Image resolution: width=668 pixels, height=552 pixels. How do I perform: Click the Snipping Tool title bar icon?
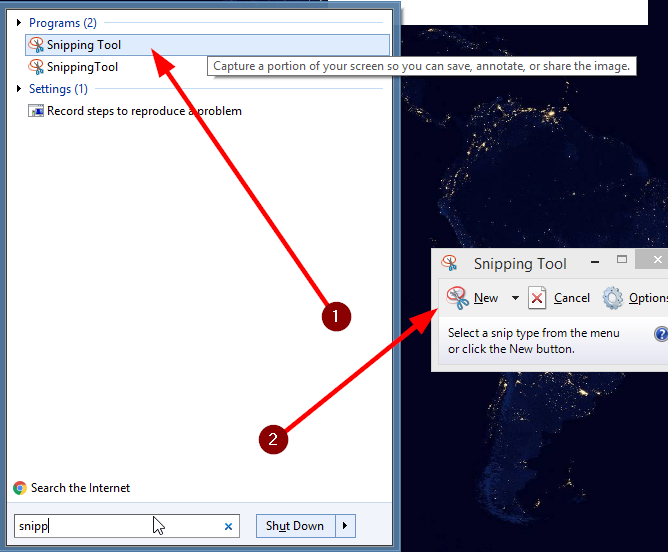(x=451, y=264)
